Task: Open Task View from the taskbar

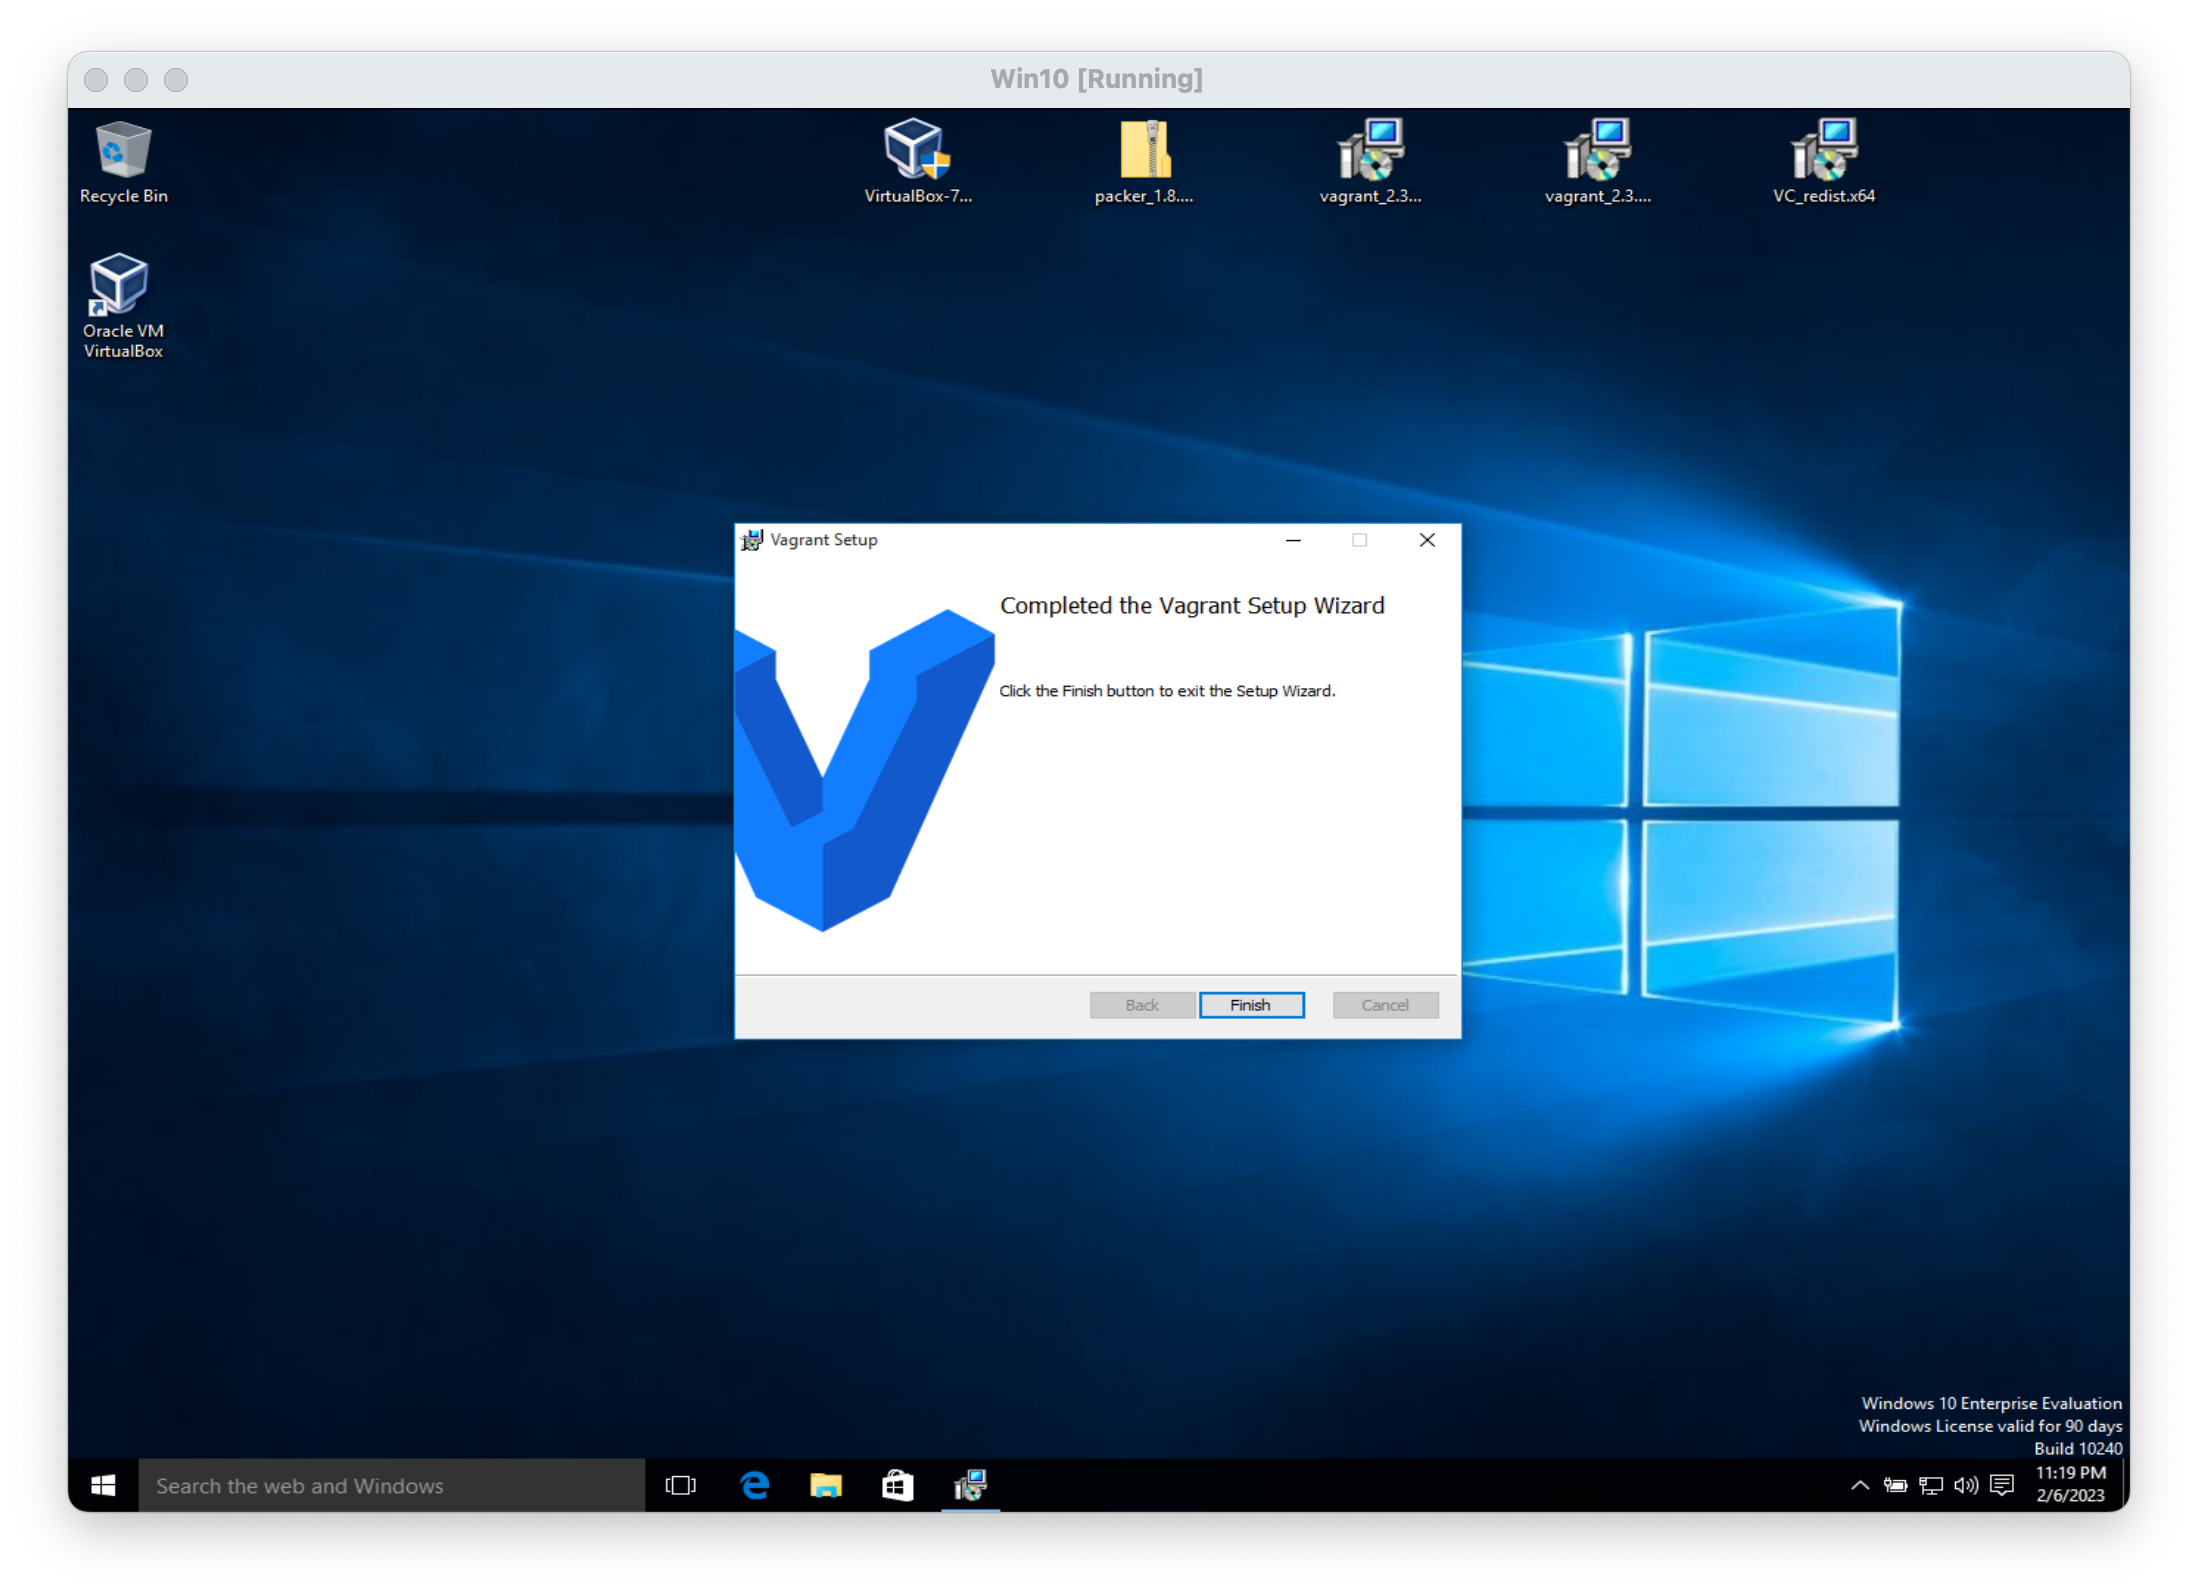Action: 680,1486
